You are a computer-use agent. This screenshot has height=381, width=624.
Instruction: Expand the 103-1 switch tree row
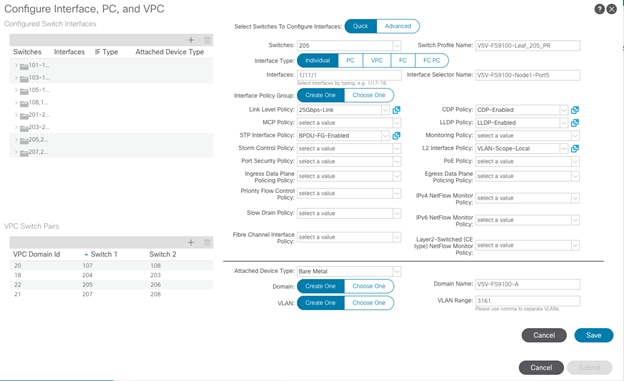coord(16,78)
